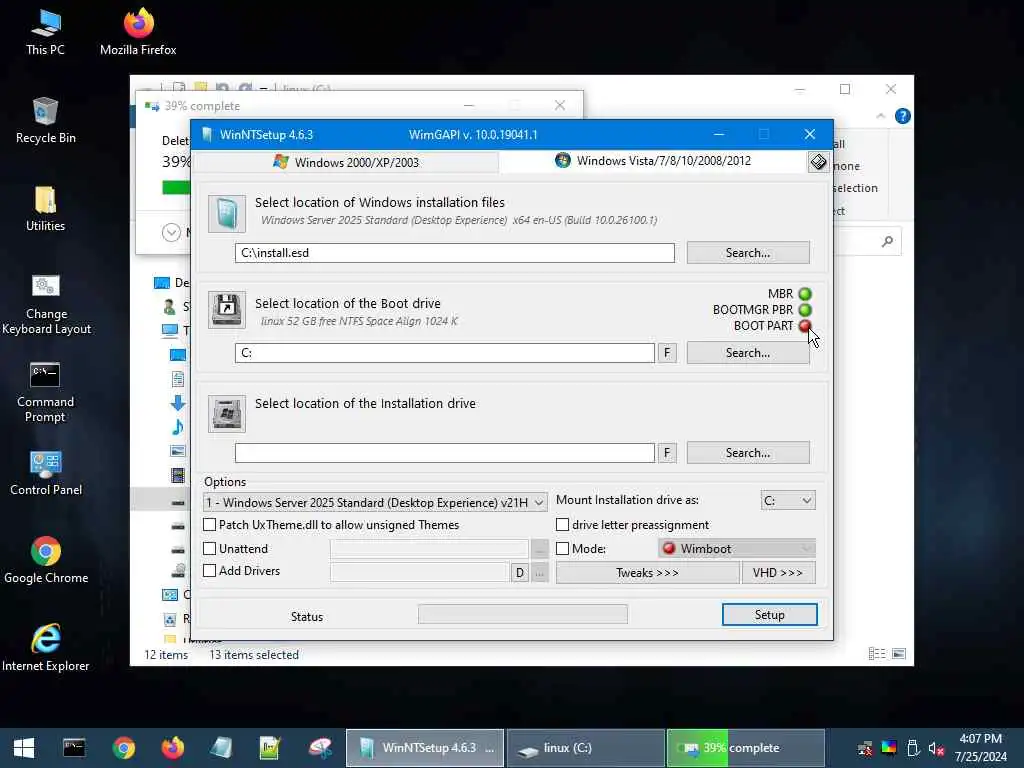Screen dimensions: 1024x768
Task: Click the red BOOT PART status indicator
Action: coord(805,325)
